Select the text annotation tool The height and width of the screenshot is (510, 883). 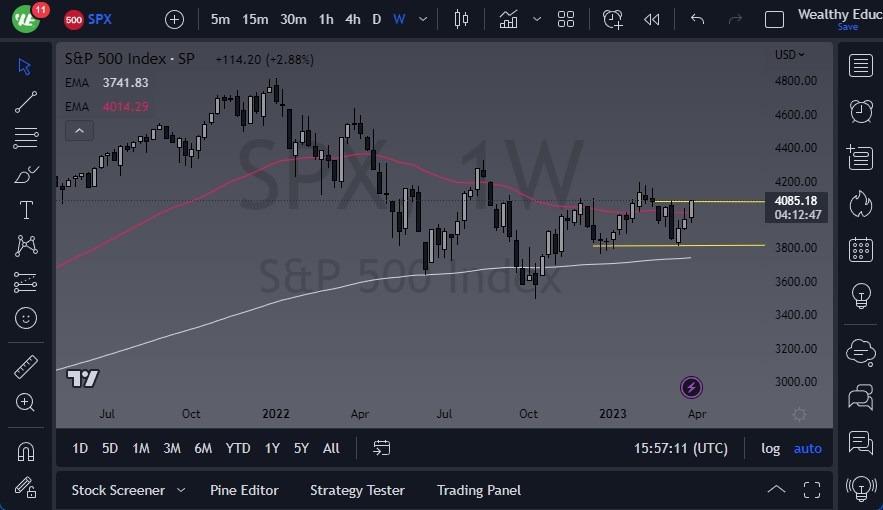coord(26,210)
